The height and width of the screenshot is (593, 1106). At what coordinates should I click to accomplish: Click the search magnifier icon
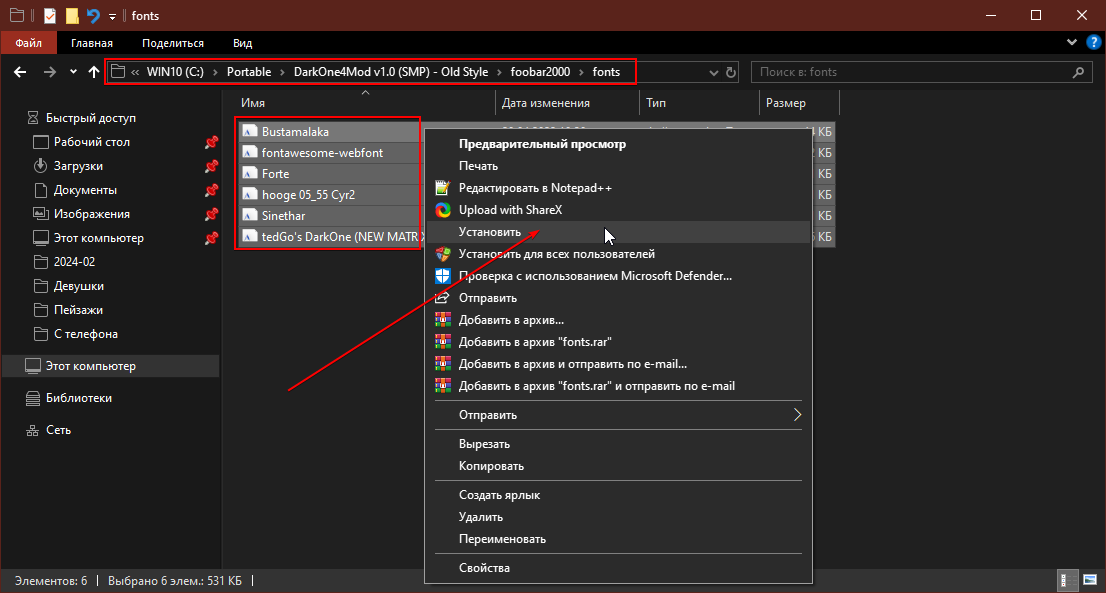pos(1078,72)
